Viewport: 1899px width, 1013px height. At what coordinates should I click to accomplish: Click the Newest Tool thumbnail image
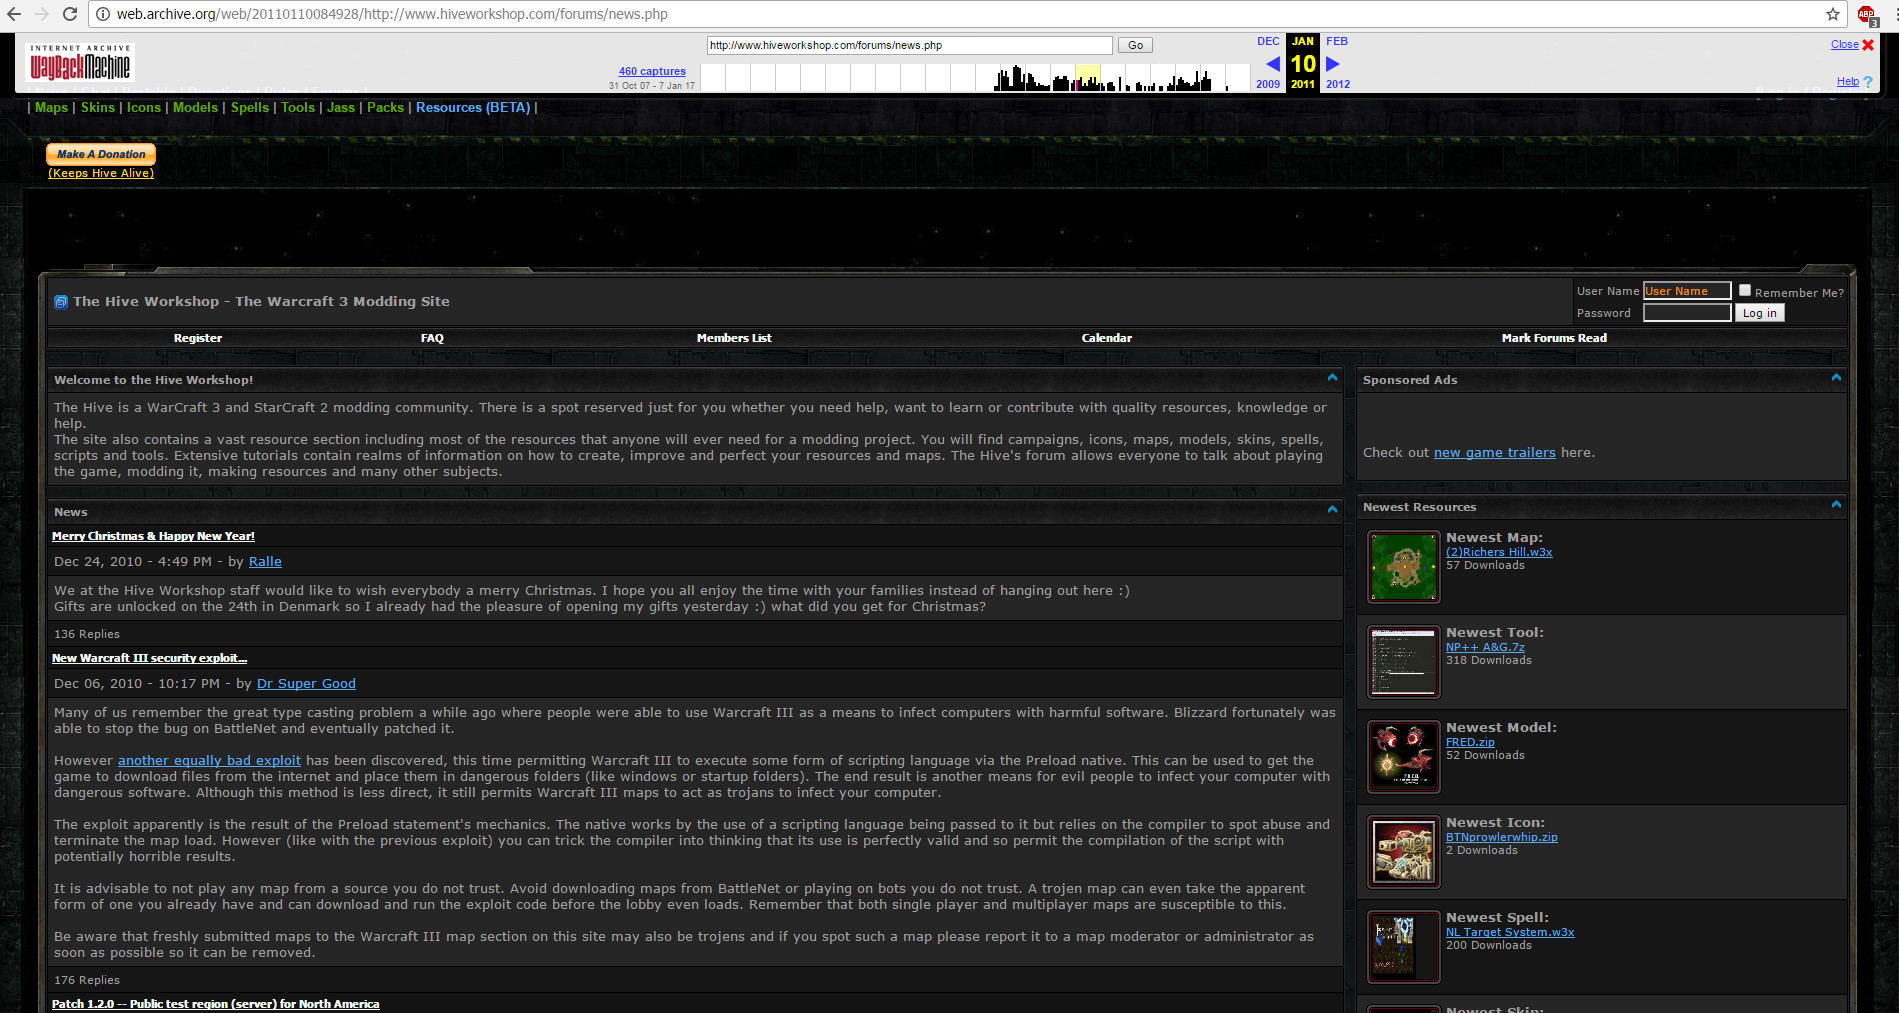pyautogui.click(x=1403, y=662)
